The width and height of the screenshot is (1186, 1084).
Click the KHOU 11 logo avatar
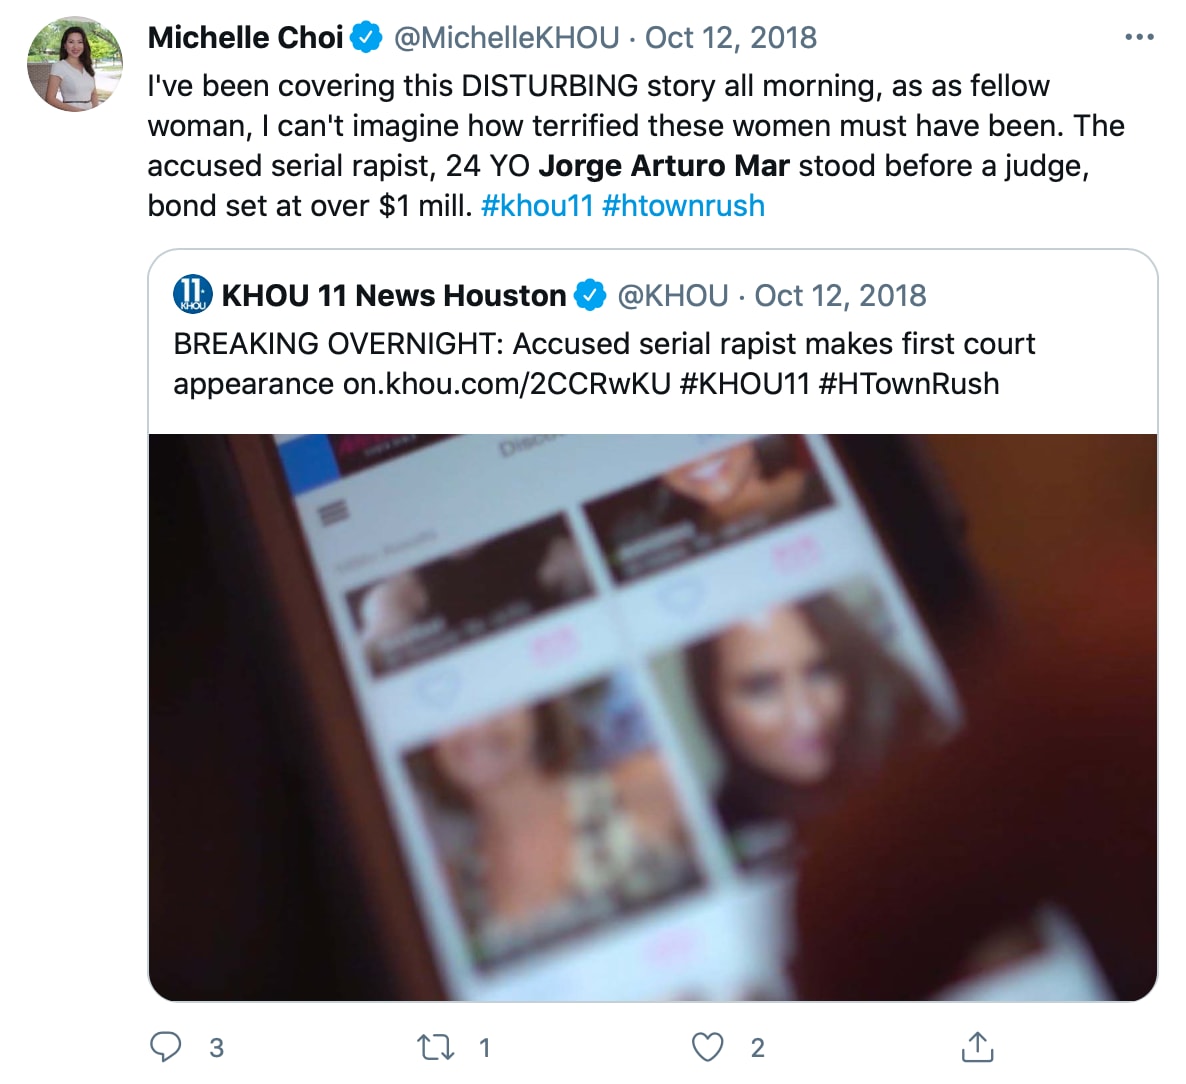pyautogui.click(x=193, y=295)
